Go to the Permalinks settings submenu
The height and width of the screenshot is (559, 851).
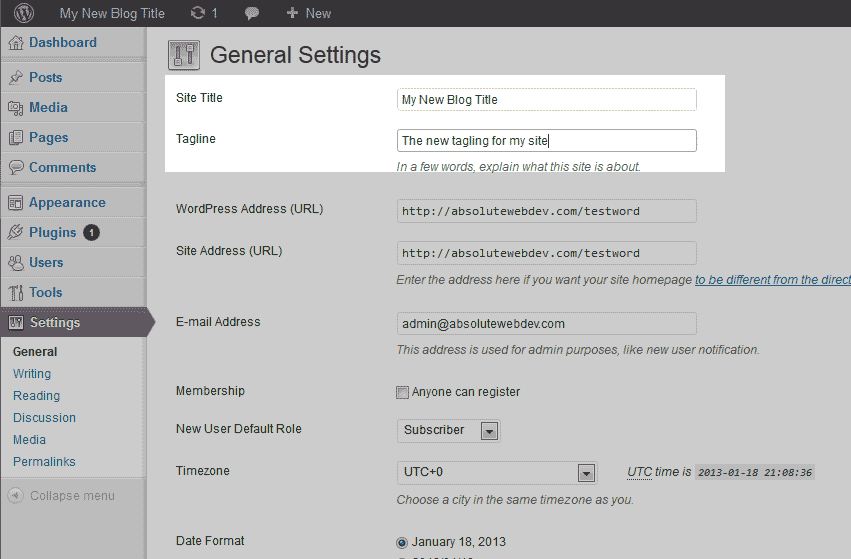45,462
